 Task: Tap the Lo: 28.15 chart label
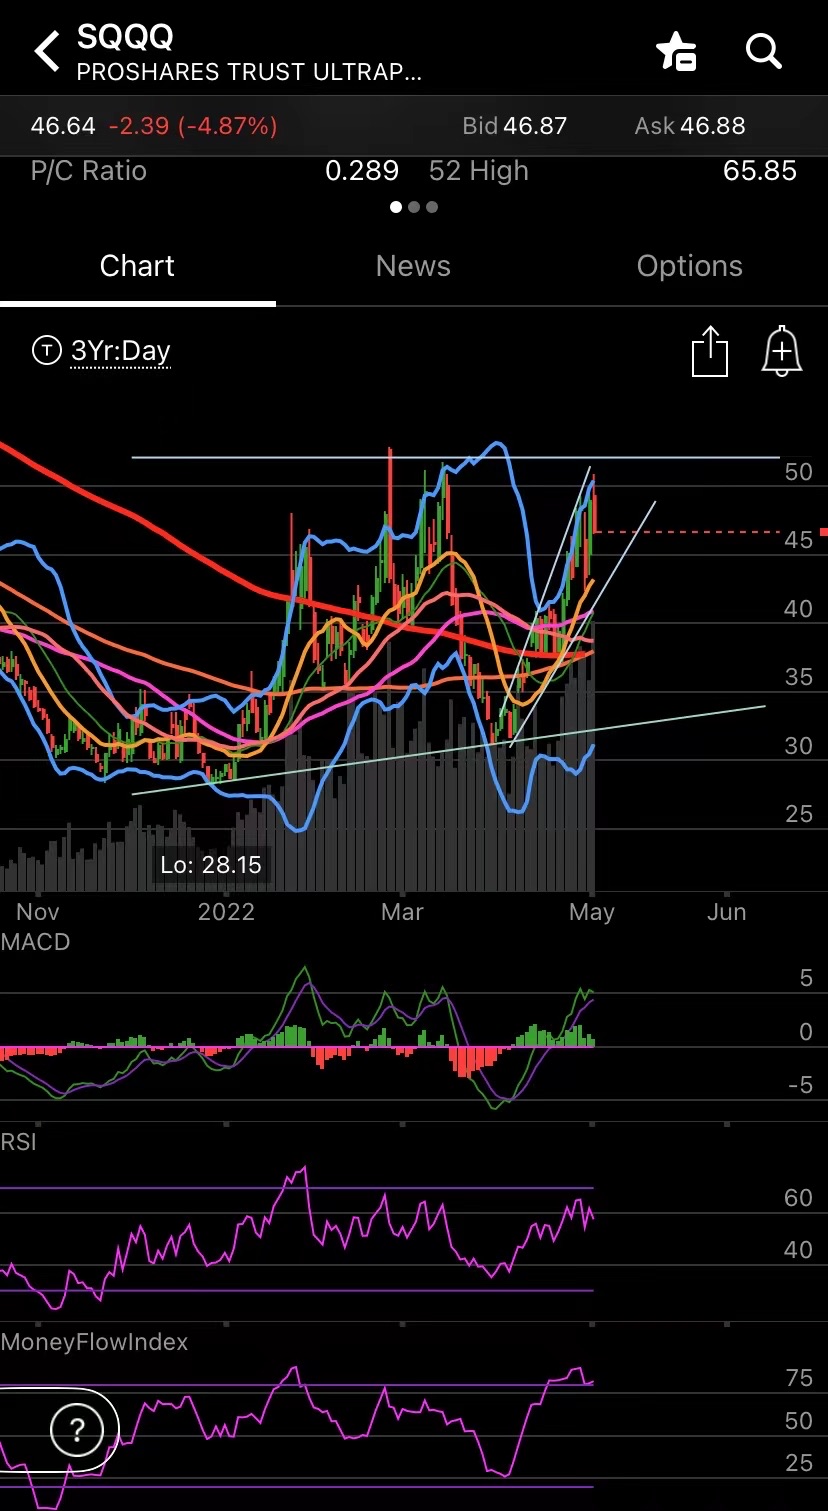point(211,864)
